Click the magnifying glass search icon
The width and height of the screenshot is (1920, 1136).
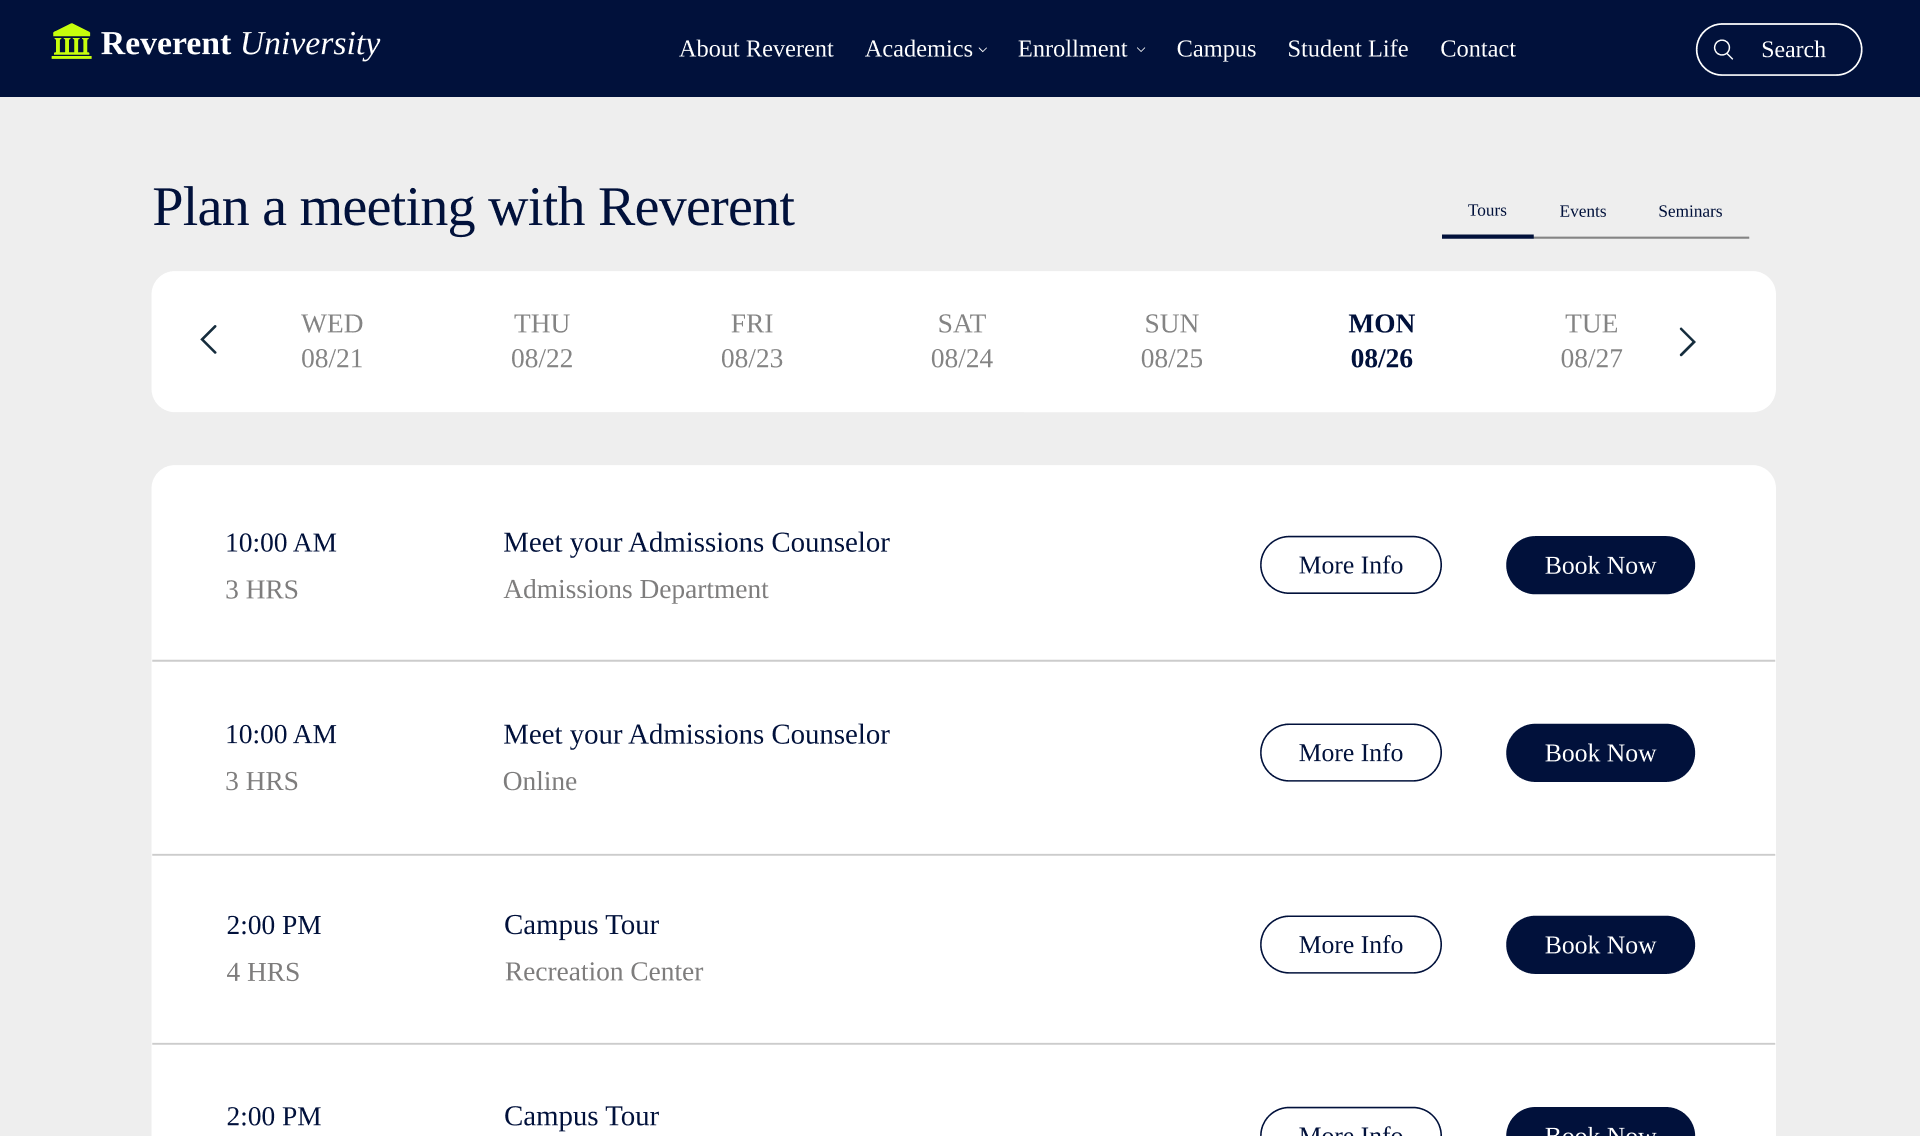click(x=1723, y=49)
